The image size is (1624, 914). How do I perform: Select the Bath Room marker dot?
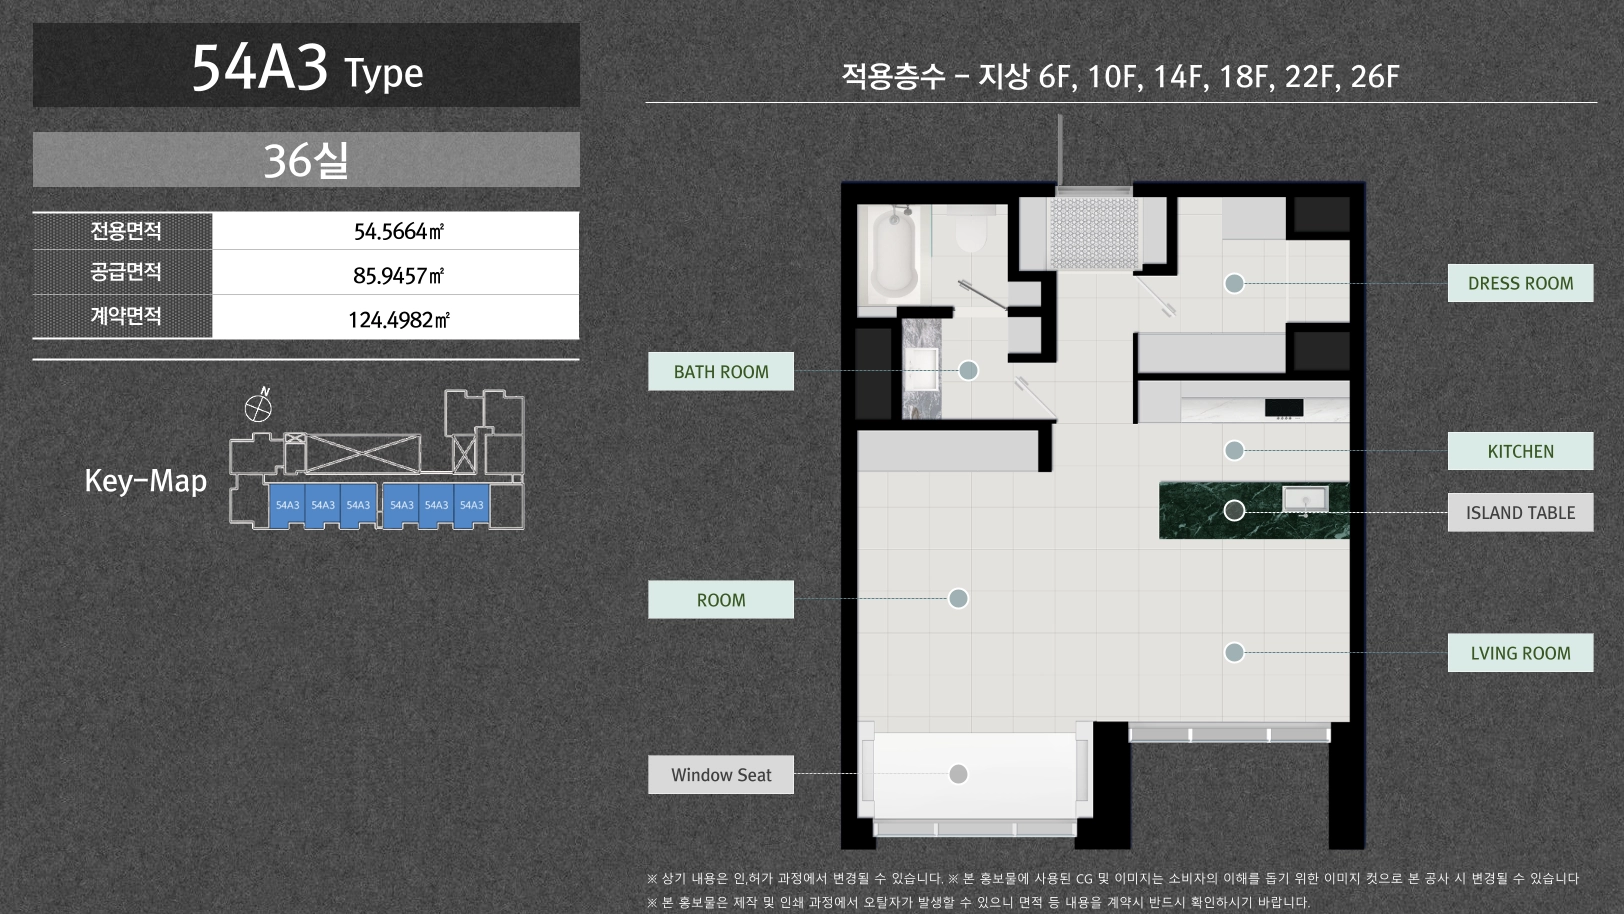[968, 371]
